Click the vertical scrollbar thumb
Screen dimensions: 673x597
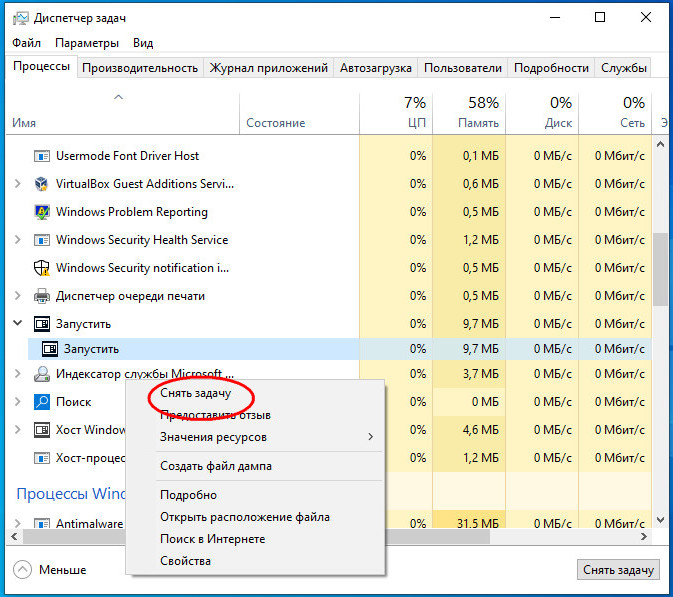point(661,269)
